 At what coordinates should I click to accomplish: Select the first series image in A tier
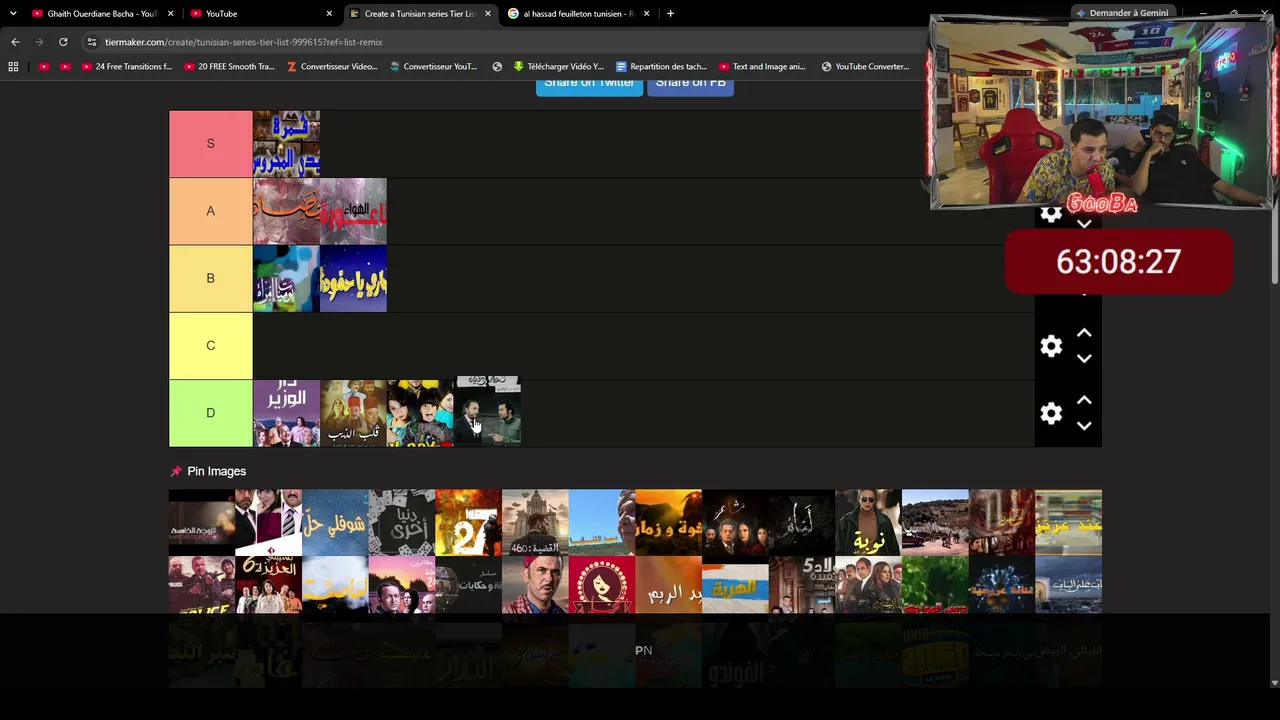tap(286, 211)
